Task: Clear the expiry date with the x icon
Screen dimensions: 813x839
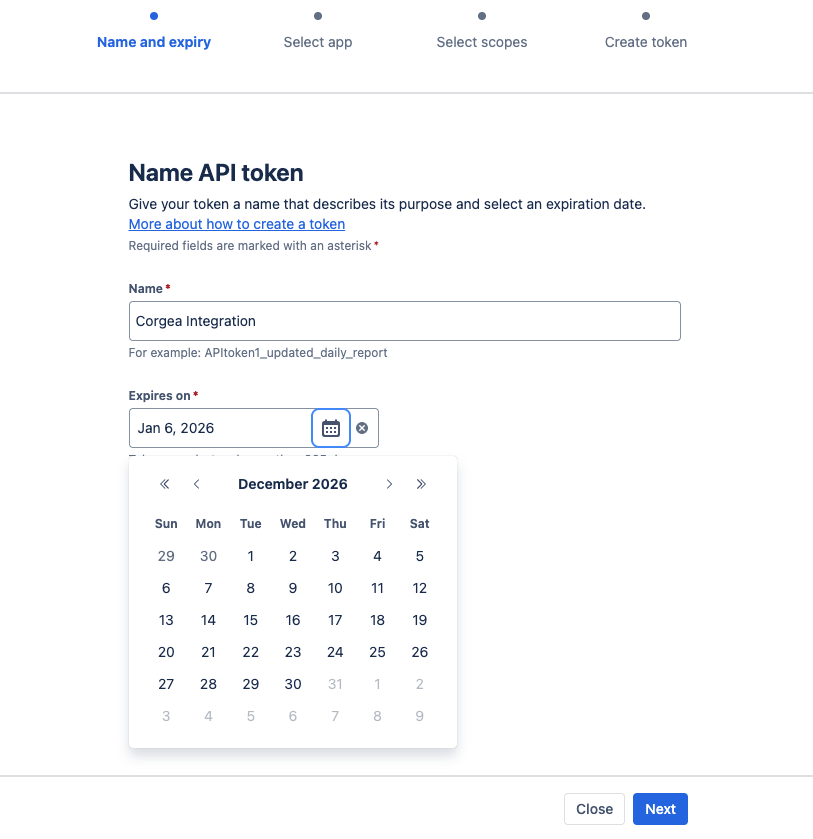Action: pyautogui.click(x=362, y=428)
